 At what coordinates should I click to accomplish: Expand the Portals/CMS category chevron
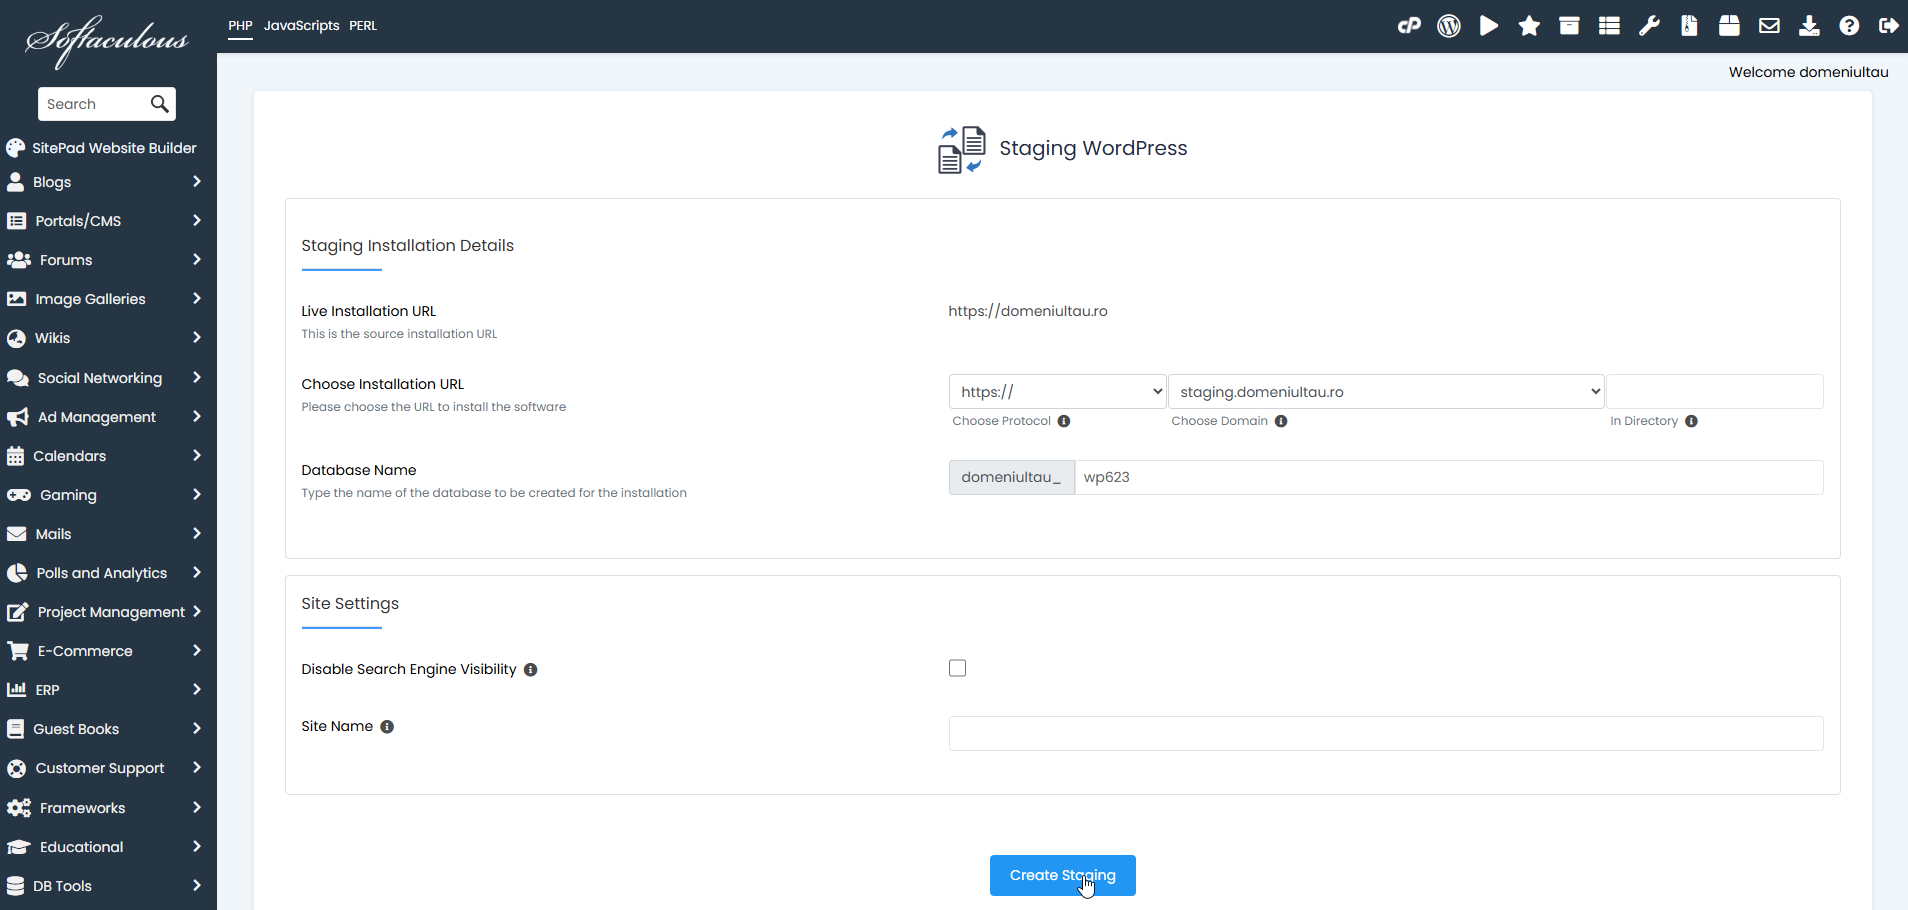coord(197,221)
